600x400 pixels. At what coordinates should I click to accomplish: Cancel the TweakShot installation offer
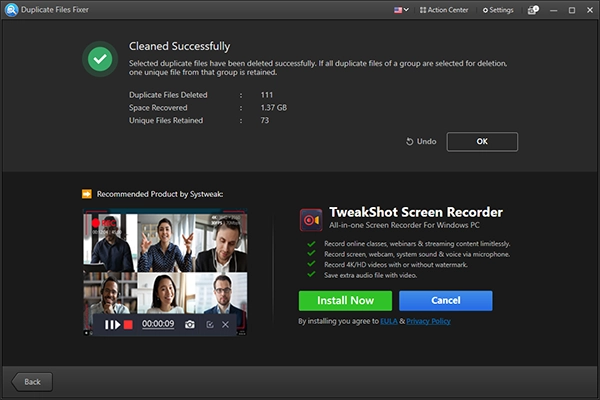pyautogui.click(x=446, y=300)
